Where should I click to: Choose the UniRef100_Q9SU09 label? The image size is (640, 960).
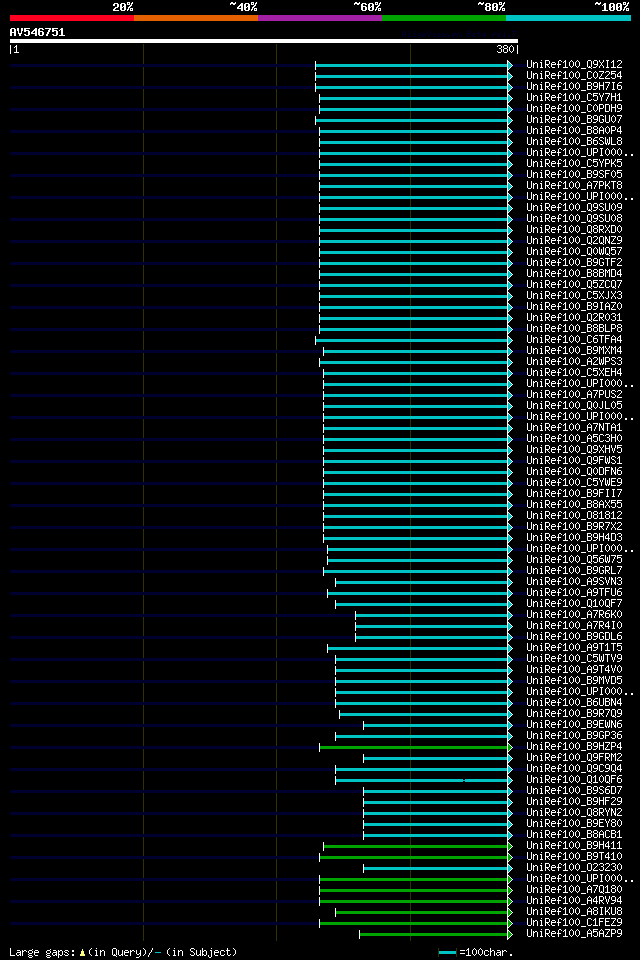coord(574,208)
